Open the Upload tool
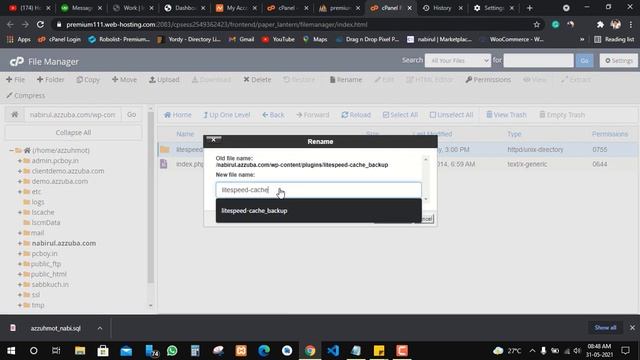Image resolution: width=640 pixels, height=360 pixels. 164,80
